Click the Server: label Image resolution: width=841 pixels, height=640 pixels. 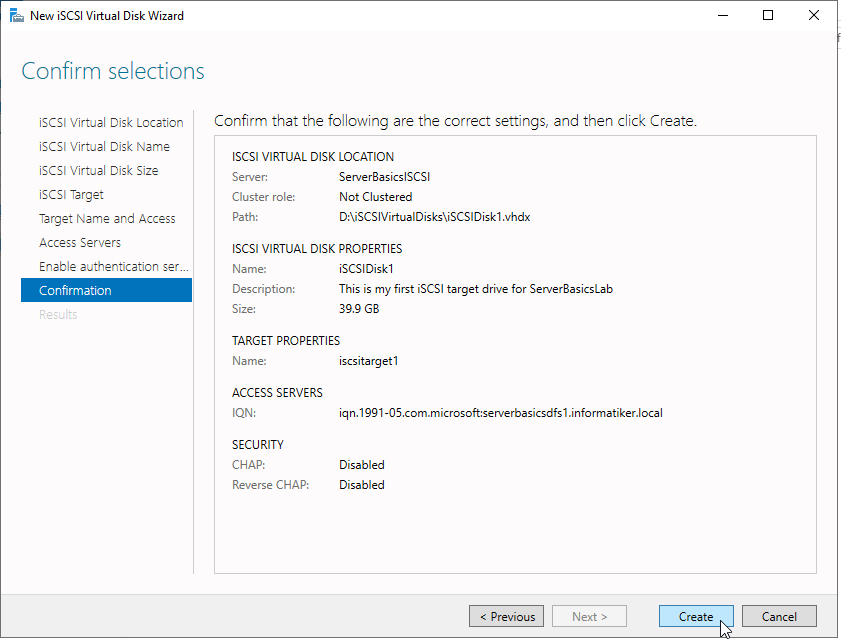point(249,177)
